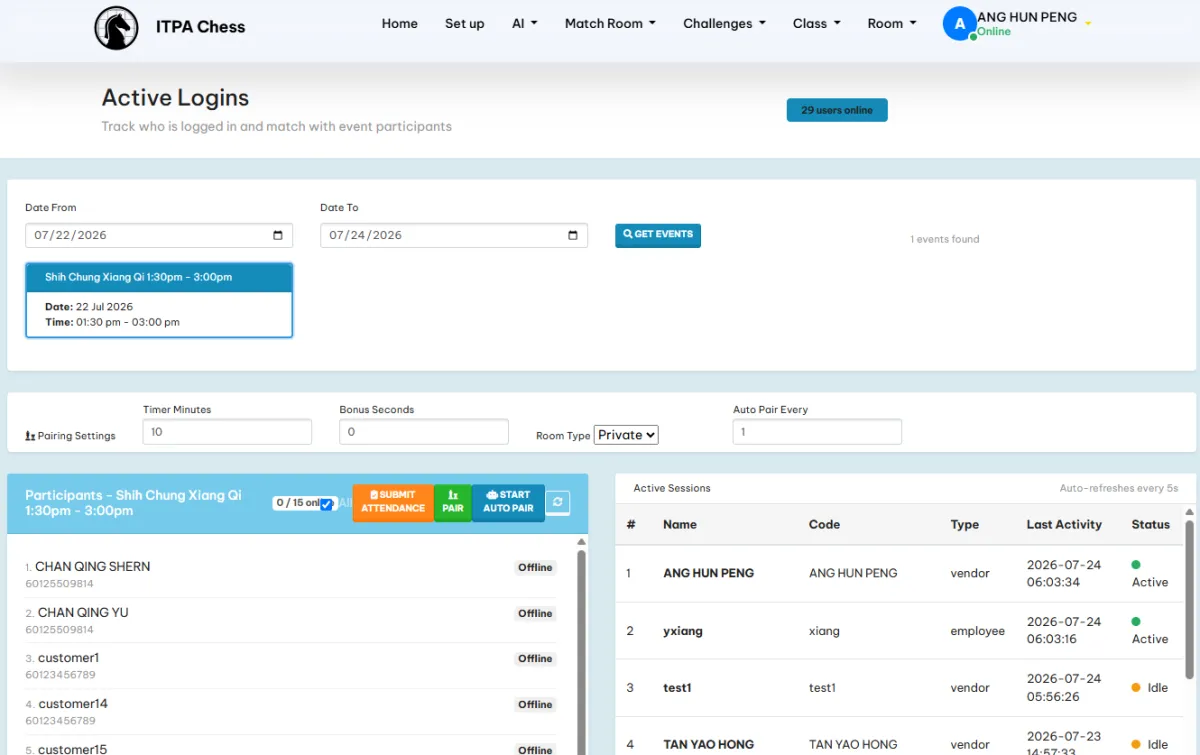The height and width of the screenshot is (755, 1200).
Task: Click the Date From input field
Action: coord(159,236)
